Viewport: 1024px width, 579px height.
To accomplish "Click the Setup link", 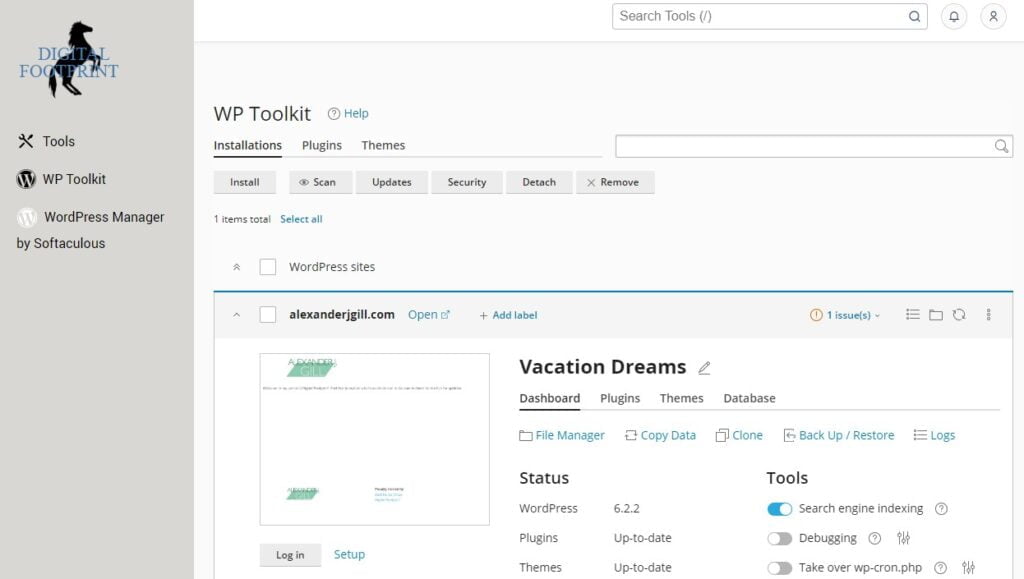I will (x=349, y=554).
